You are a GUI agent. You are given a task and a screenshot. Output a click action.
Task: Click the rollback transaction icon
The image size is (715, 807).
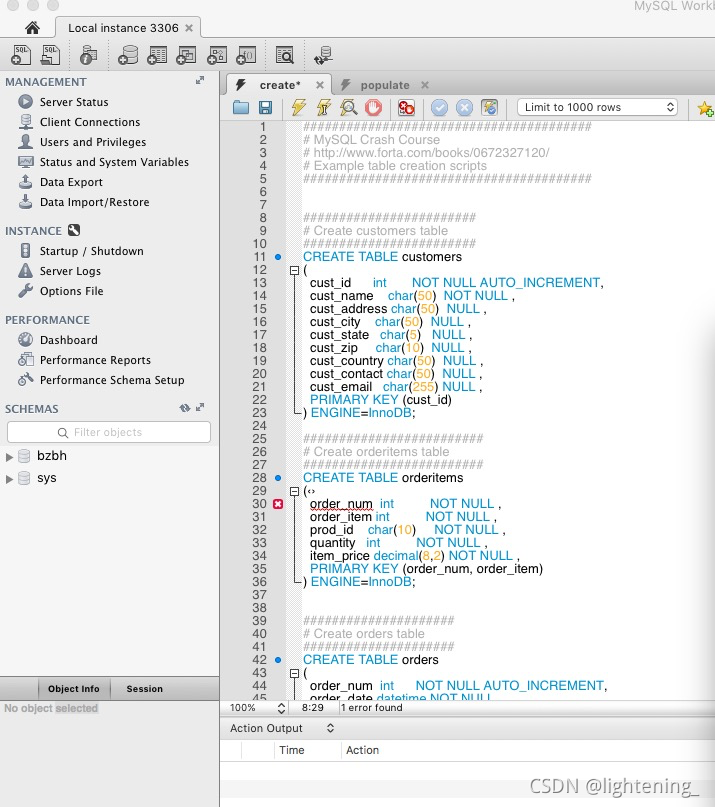click(464, 108)
